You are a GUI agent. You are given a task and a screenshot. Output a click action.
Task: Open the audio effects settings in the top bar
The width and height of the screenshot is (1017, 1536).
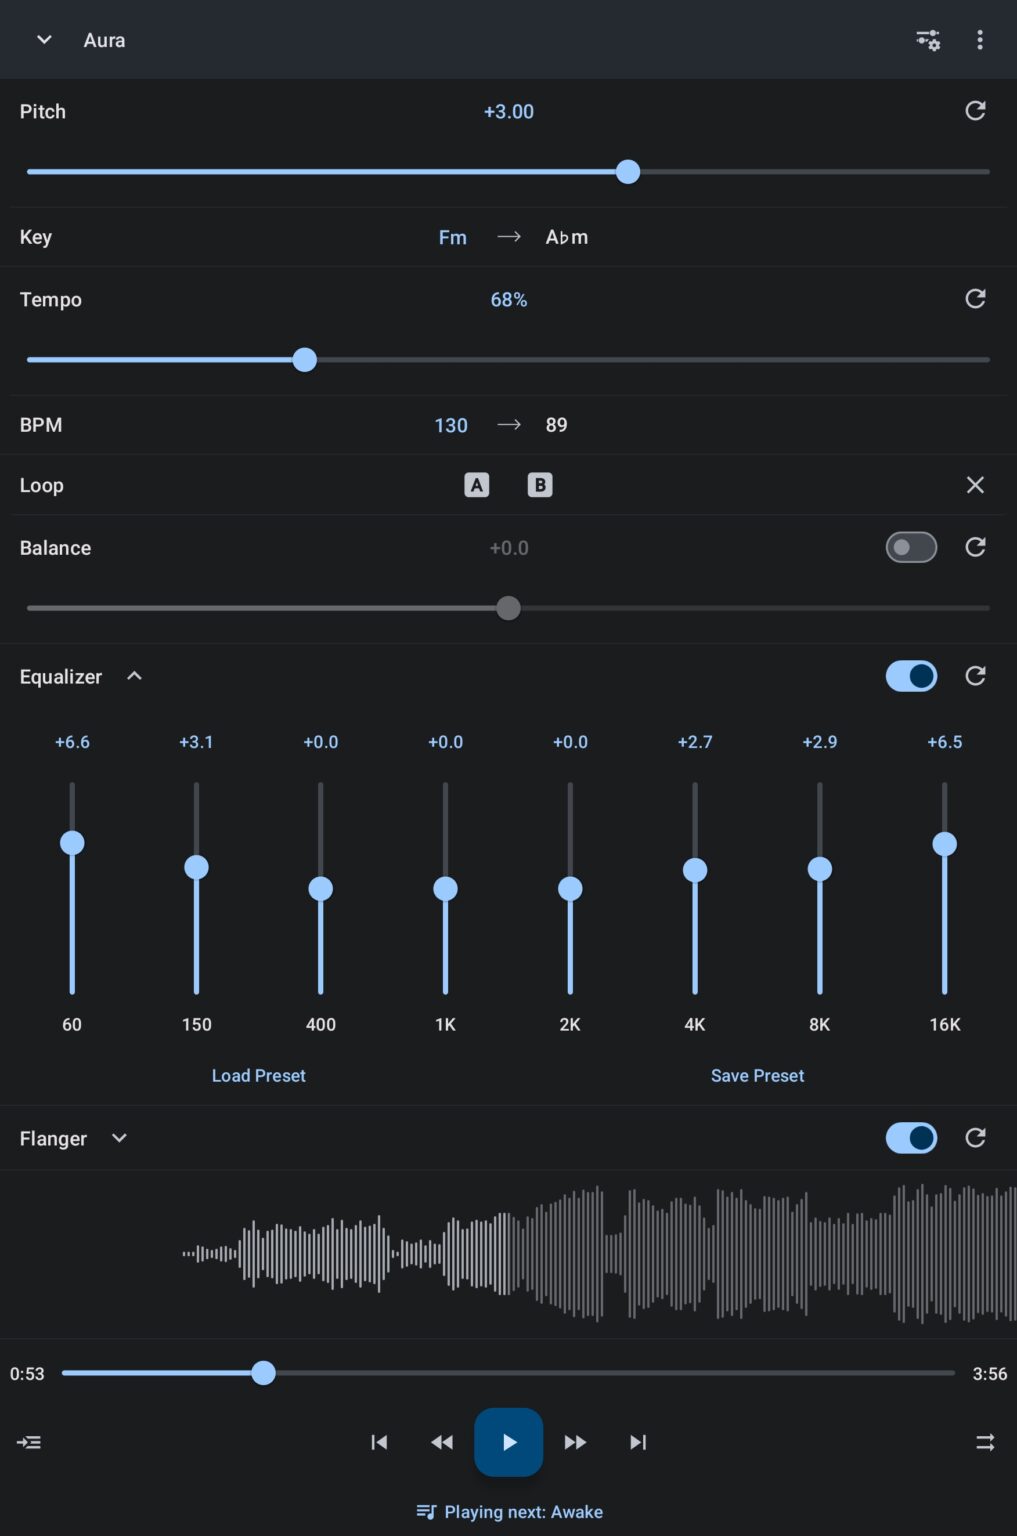click(x=926, y=40)
